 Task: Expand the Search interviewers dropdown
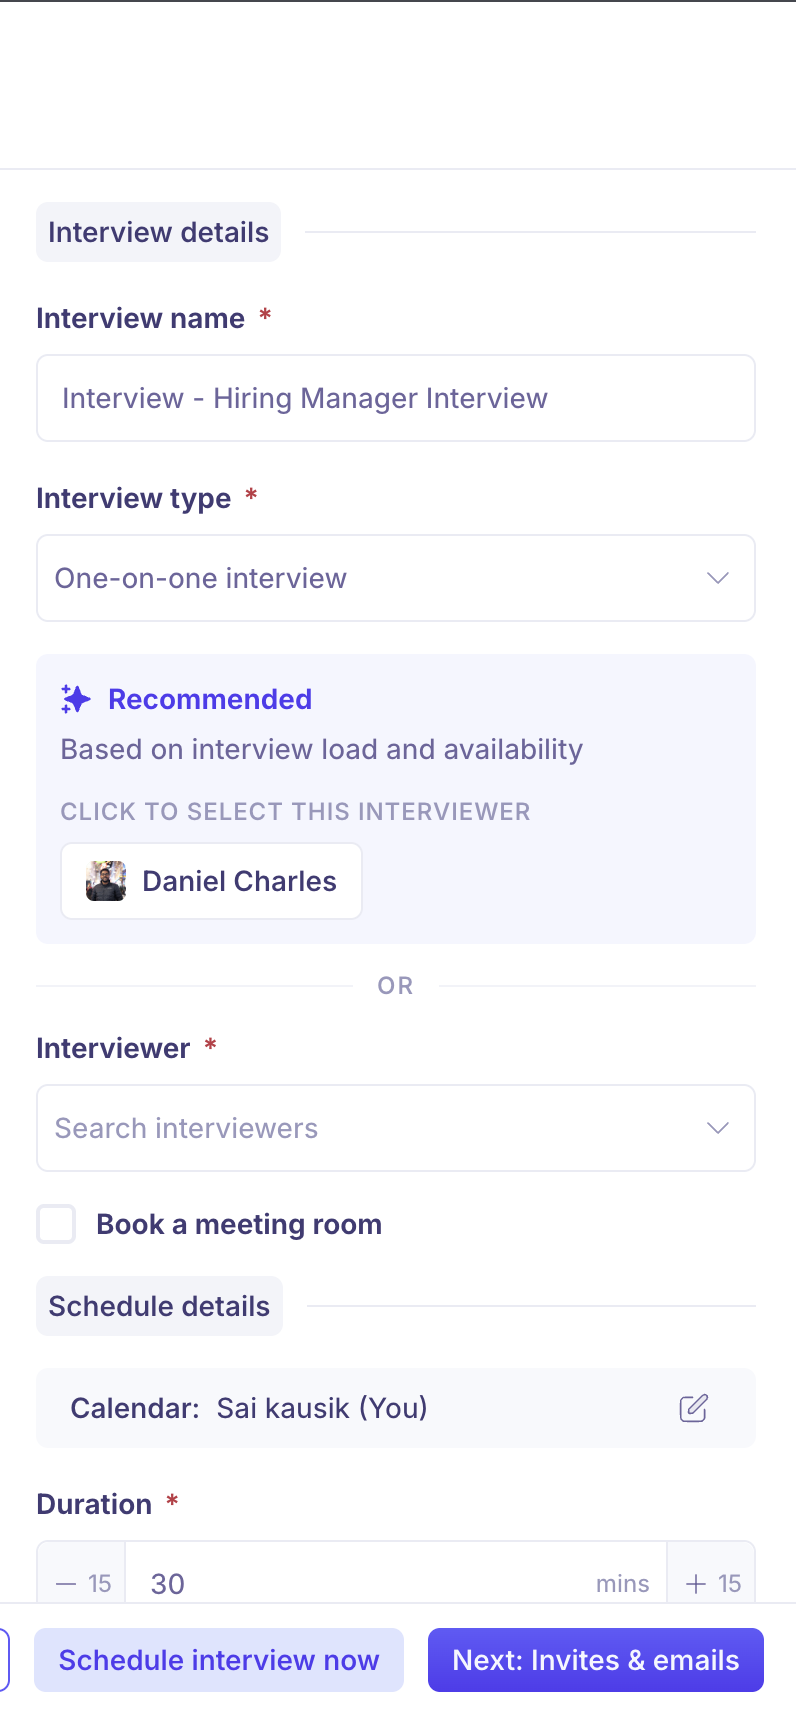pyautogui.click(x=396, y=1128)
